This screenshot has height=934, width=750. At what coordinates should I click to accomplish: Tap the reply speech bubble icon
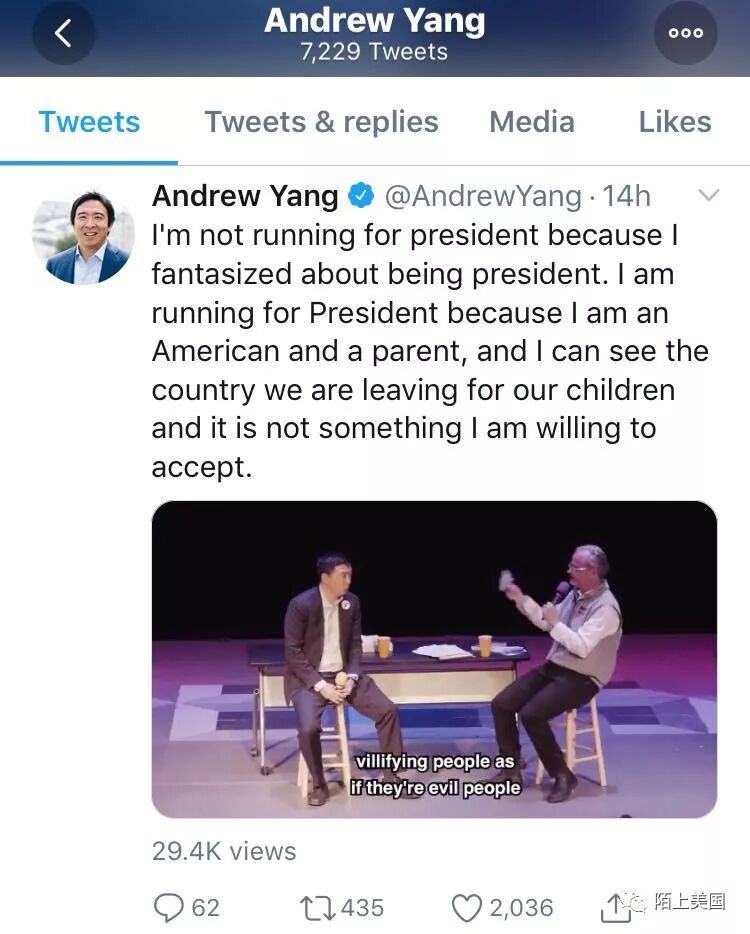click(x=168, y=907)
